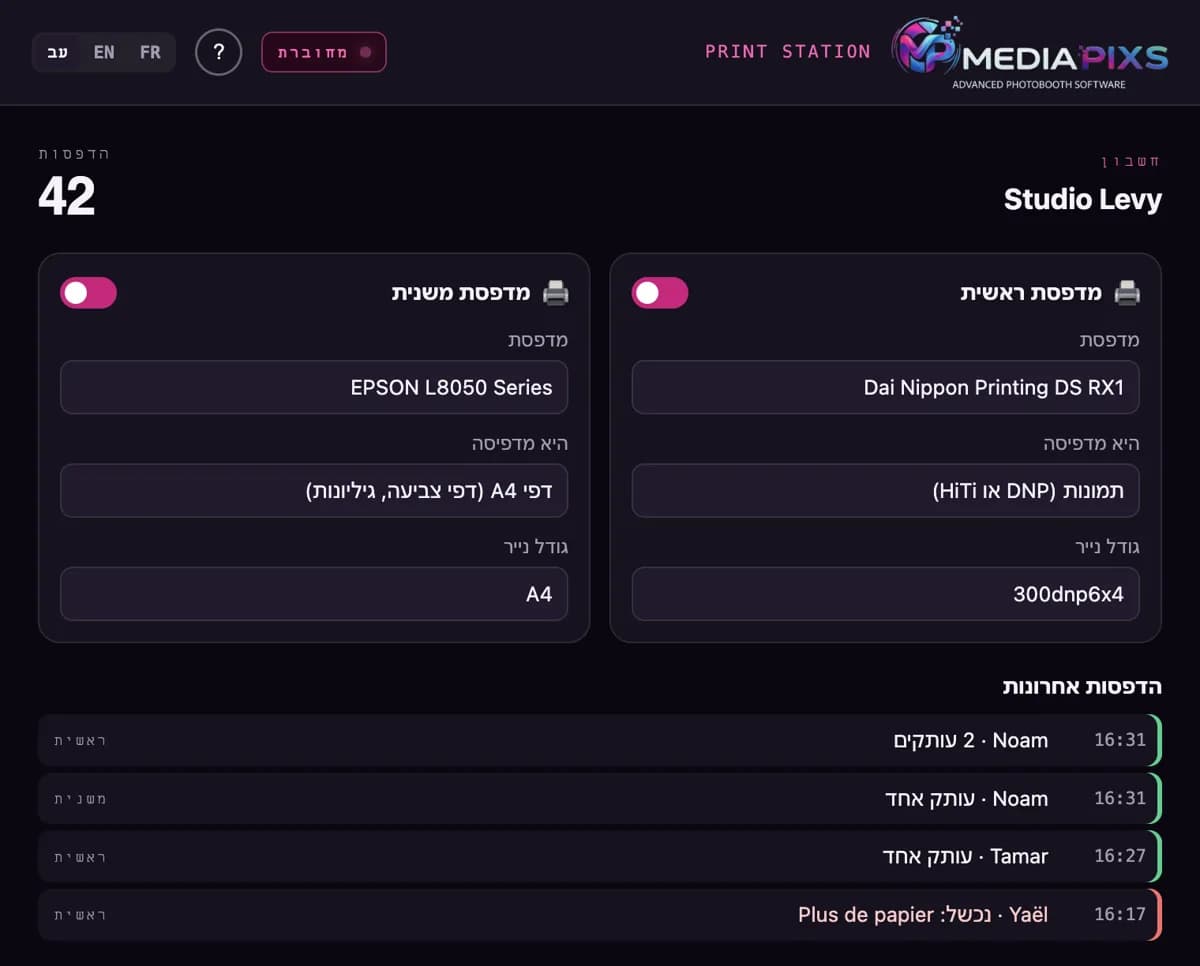Select the 16:31 Noam עותק אחד print row
Screen dimensions: 1200x966
600,799
